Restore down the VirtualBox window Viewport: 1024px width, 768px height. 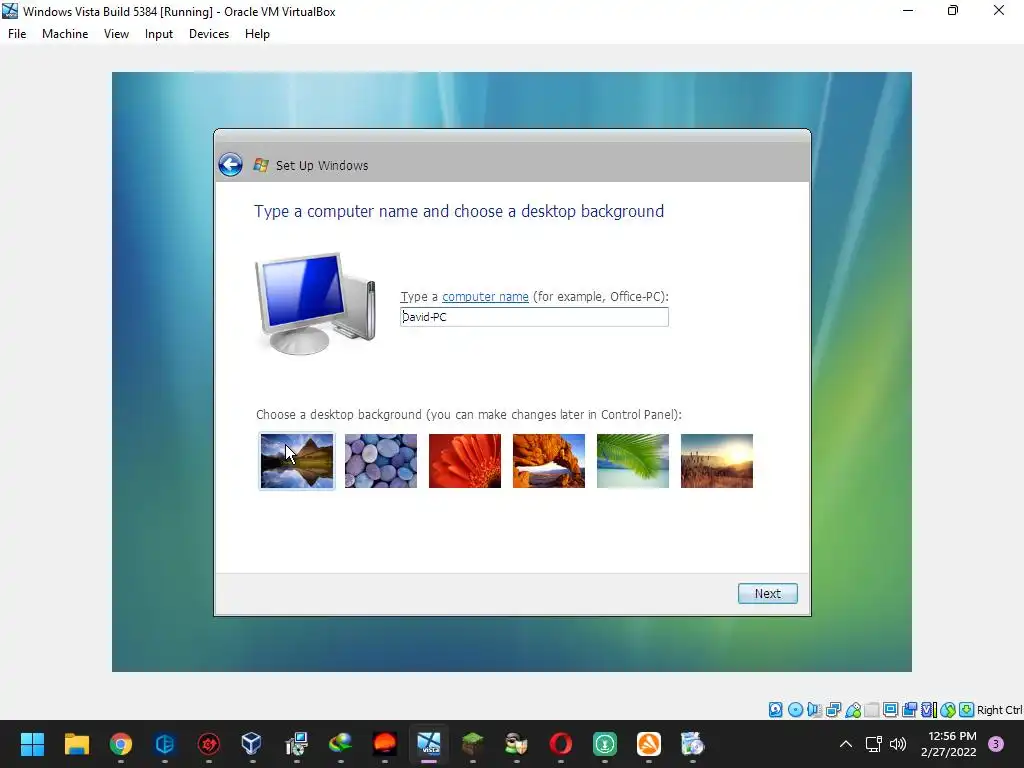click(x=953, y=10)
